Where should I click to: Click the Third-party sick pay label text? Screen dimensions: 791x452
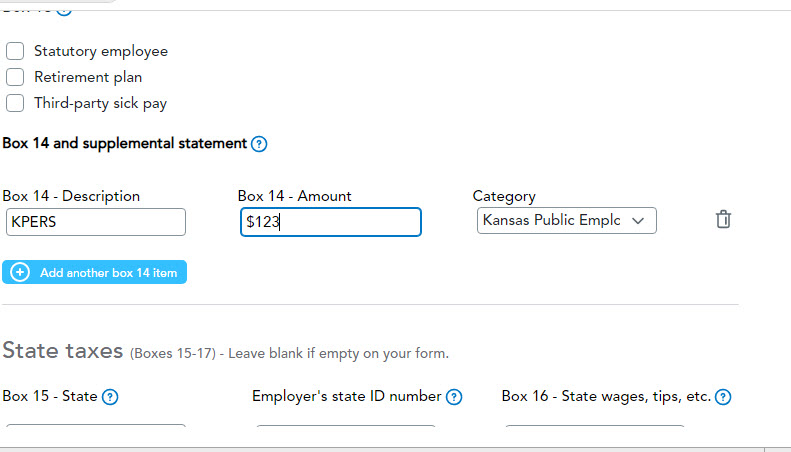pyautogui.click(x=101, y=102)
